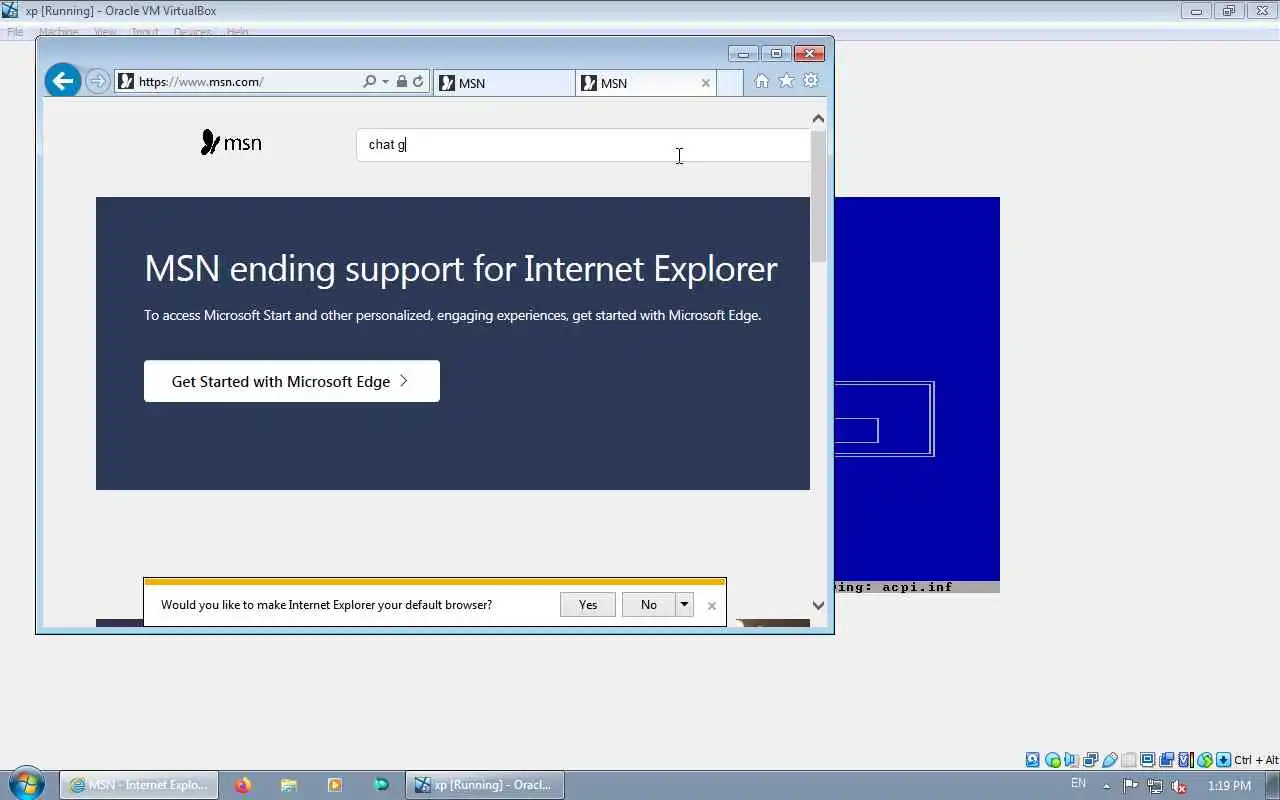
Task: Switch to the first MSN tab
Action: pos(504,83)
